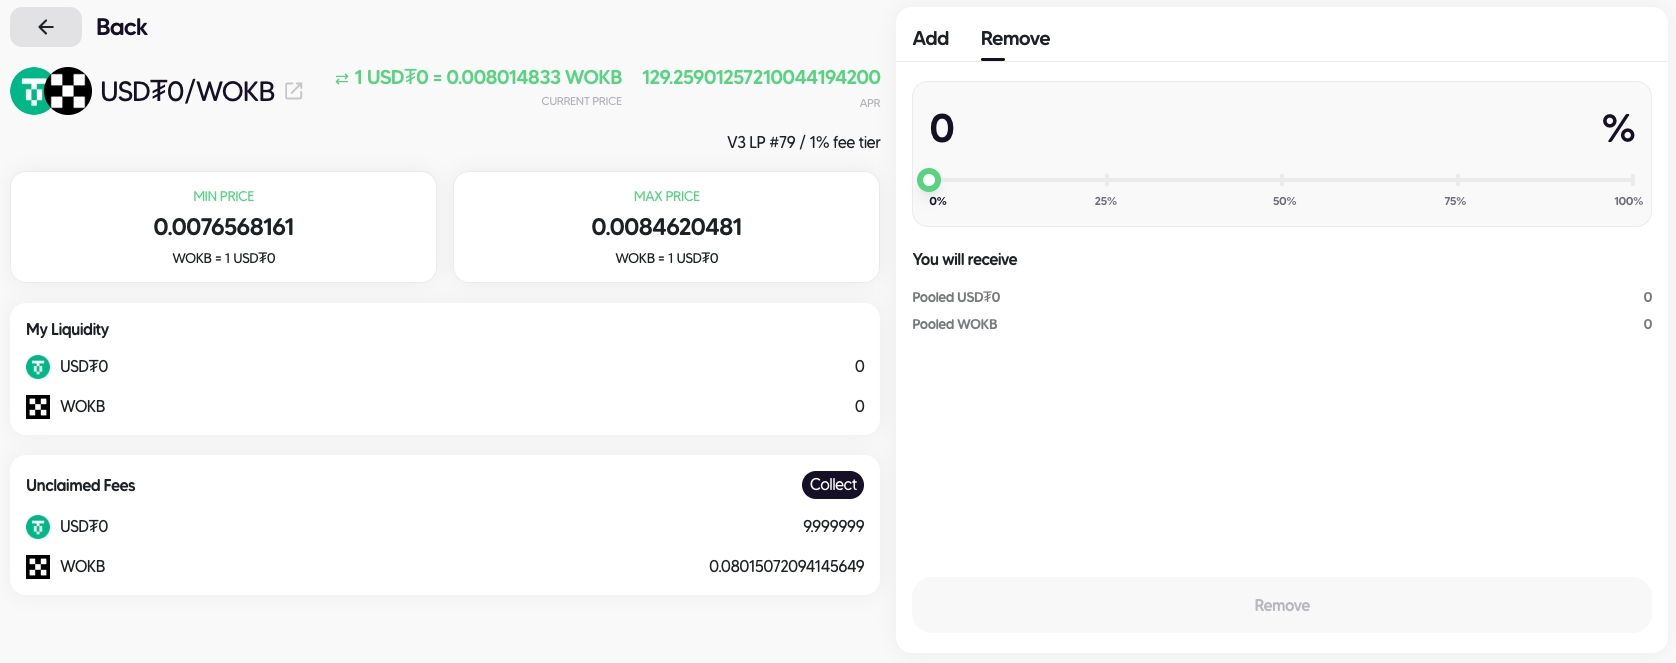
Task: Set the removal slider to 50% mark
Action: (1282, 180)
